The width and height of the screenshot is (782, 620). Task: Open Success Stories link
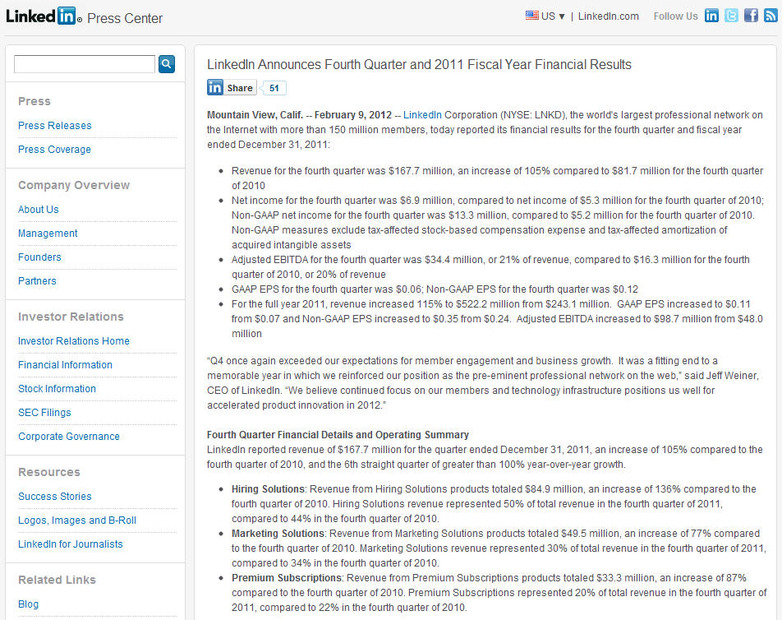pyautogui.click(x=55, y=496)
